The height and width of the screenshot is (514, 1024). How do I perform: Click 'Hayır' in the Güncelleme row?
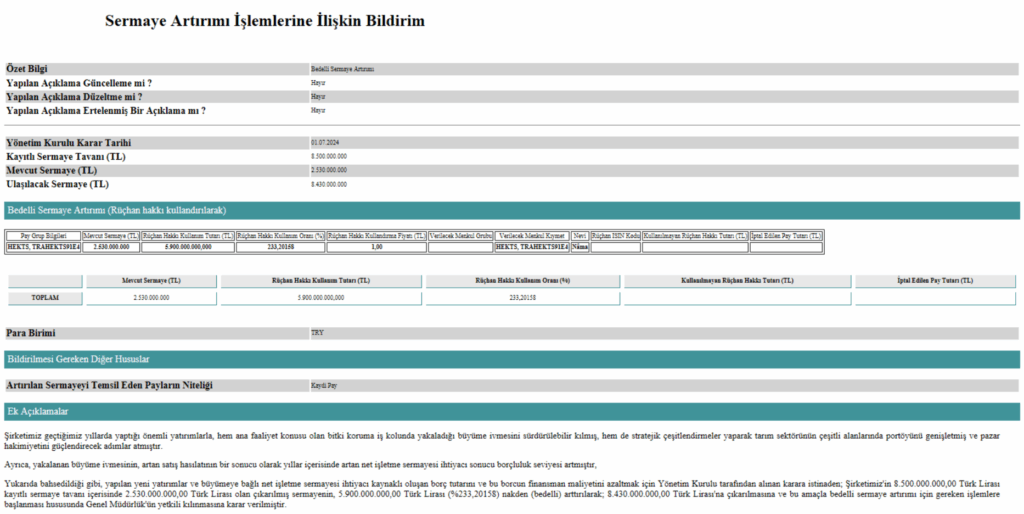[x=318, y=83]
